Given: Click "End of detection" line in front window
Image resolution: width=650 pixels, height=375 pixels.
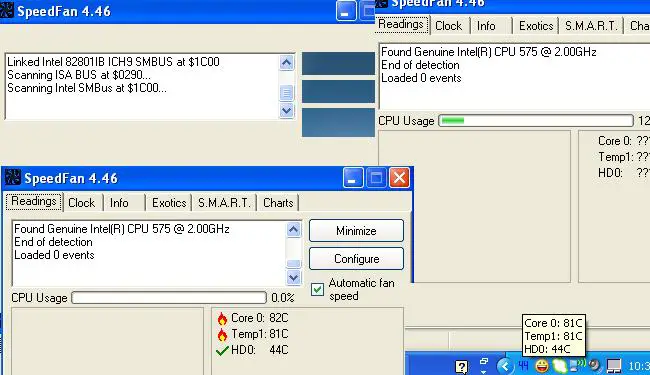Looking at the screenshot, I should click(x=53, y=242).
